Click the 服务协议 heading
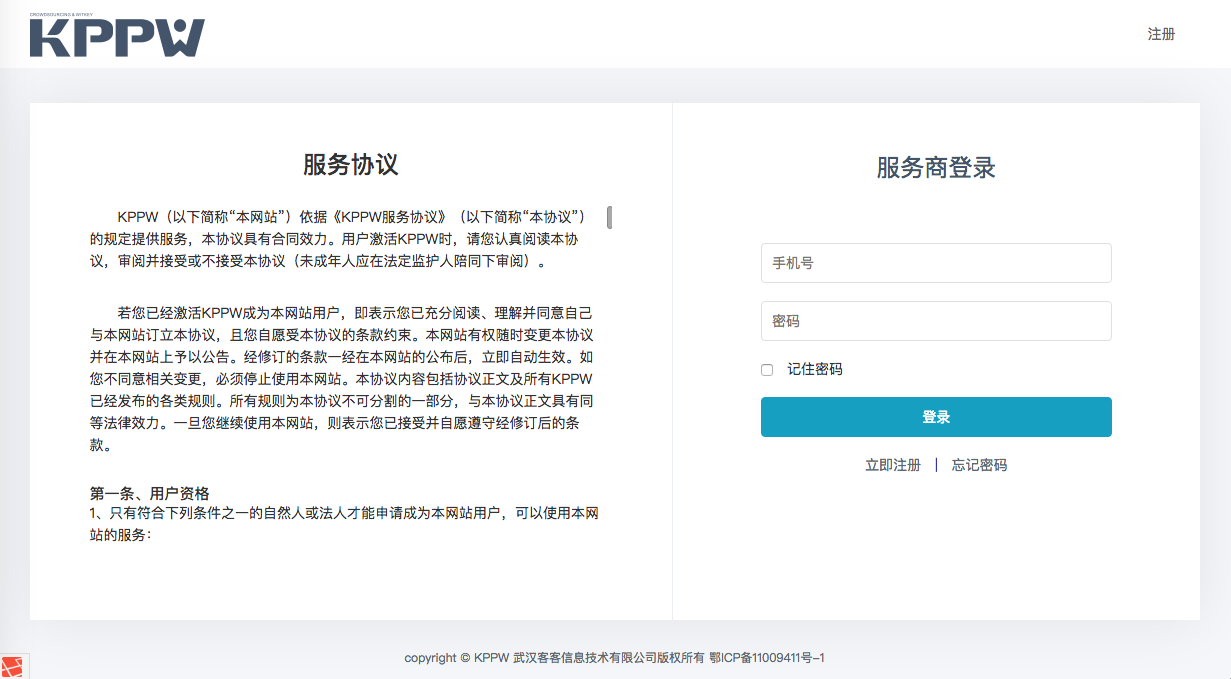The height and width of the screenshot is (679, 1231). coord(351,165)
